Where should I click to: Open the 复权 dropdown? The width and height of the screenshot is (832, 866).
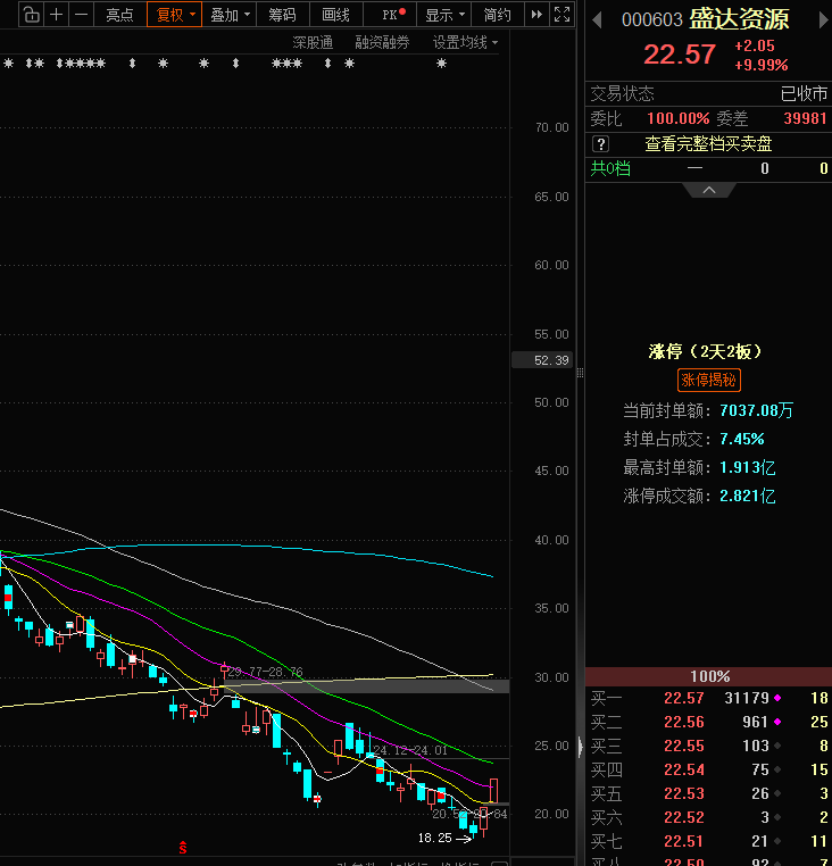(x=174, y=14)
